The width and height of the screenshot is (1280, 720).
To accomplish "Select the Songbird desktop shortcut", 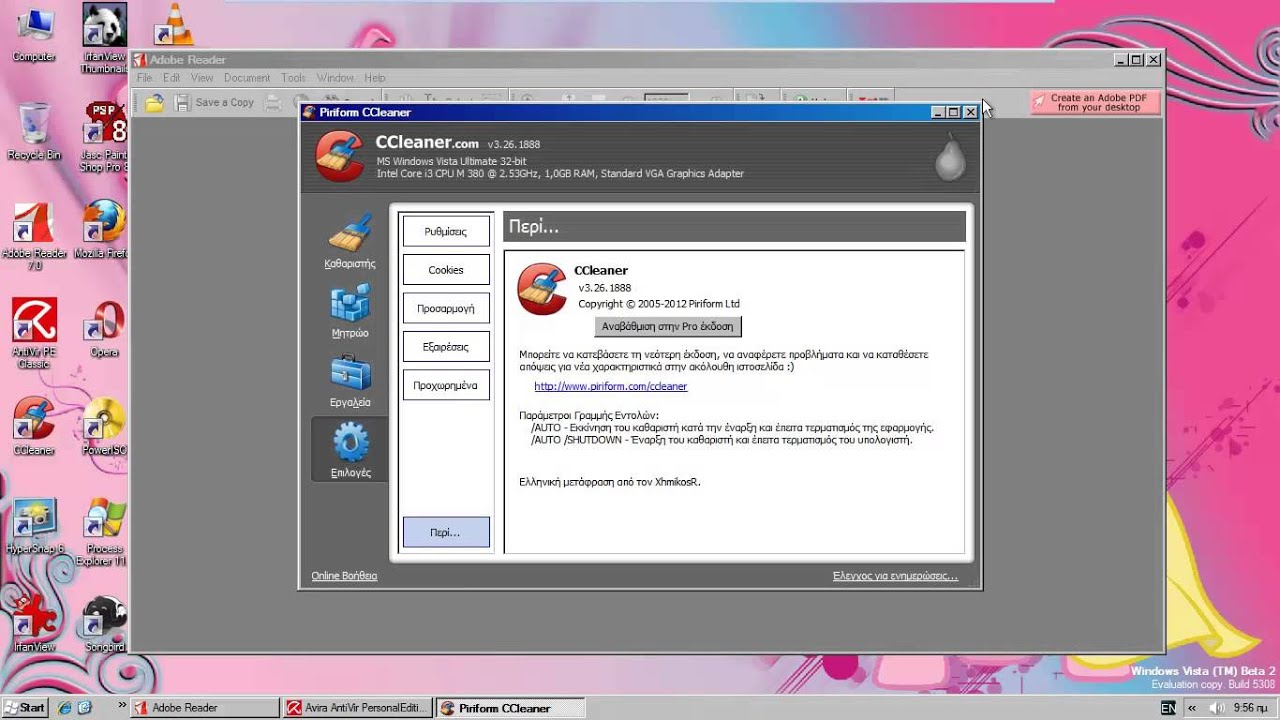I will tap(104, 623).
